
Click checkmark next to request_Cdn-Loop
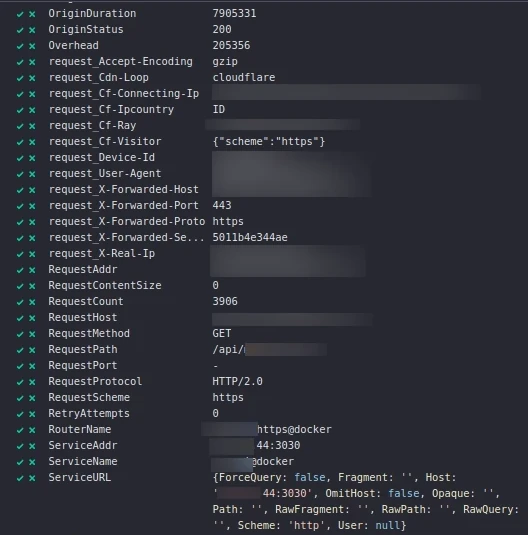[20, 78]
